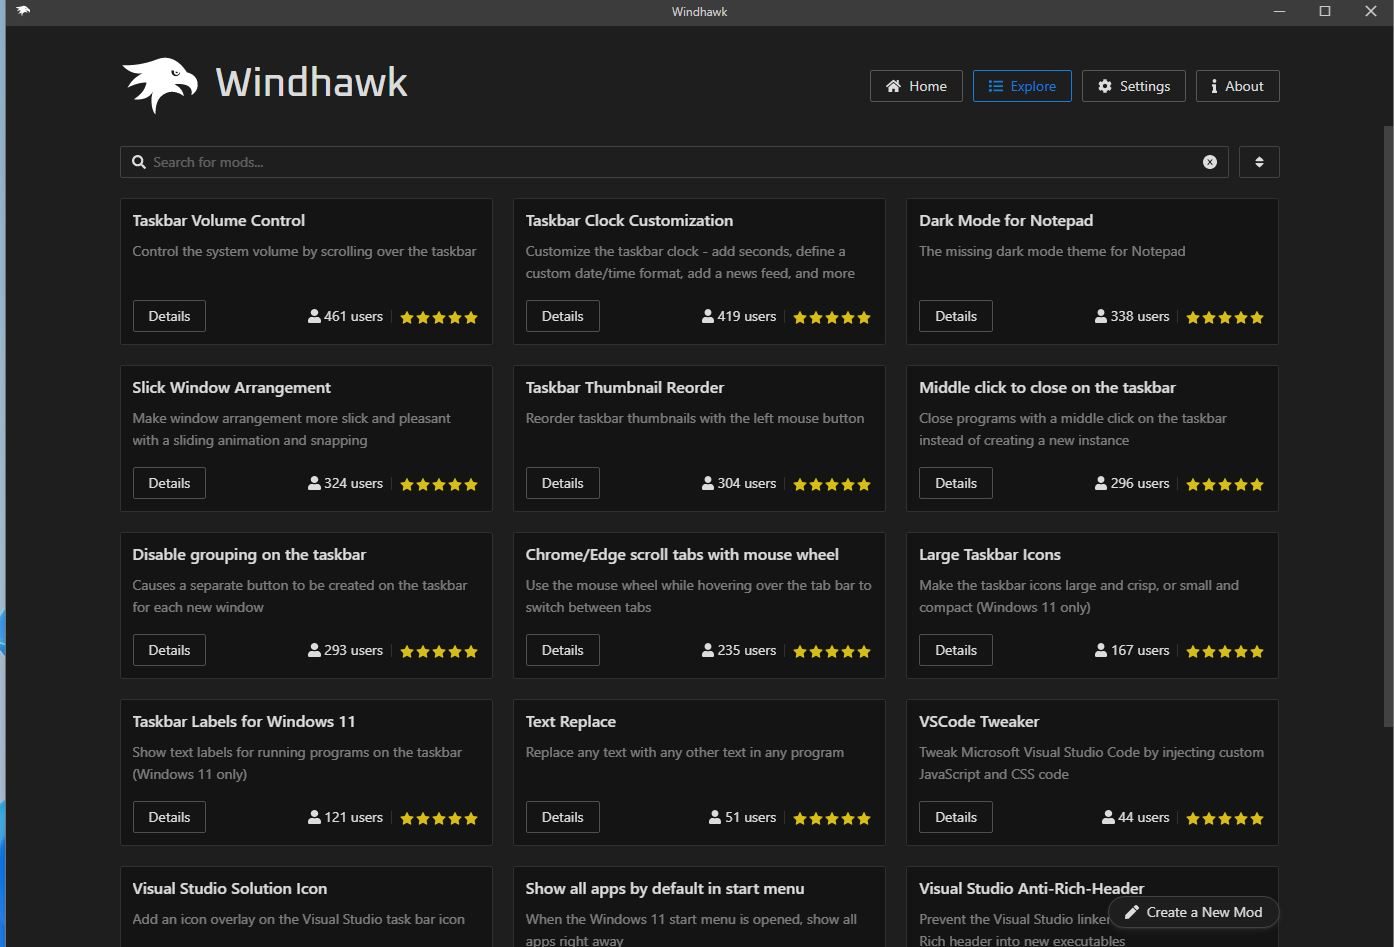Open Details for VSCode Tweaker
The height and width of the screenshot is (947, 1394).
point(956,817)
